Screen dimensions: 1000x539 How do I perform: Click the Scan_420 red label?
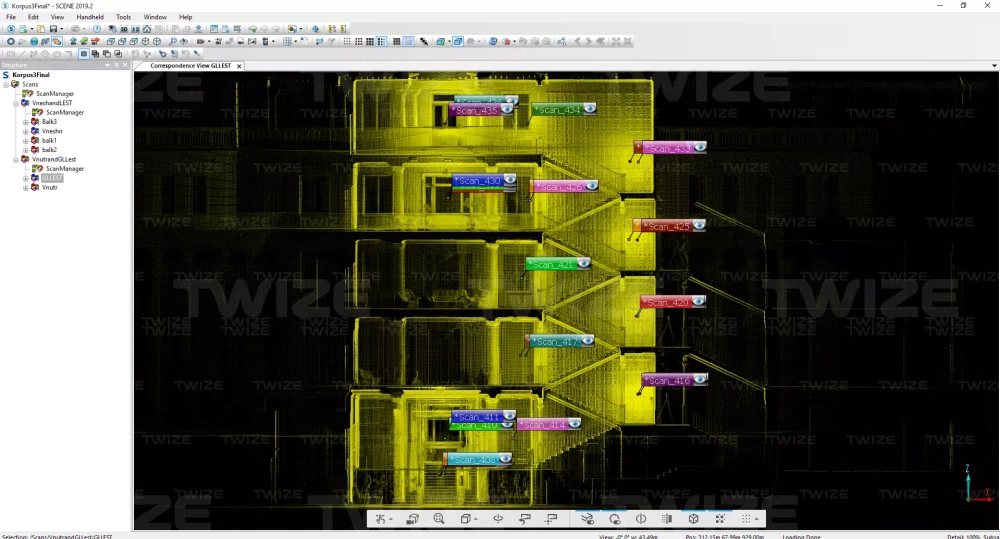point(668,302)
